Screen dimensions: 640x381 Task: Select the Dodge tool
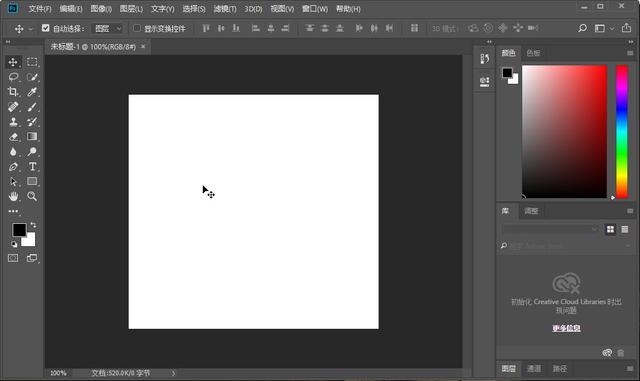tap(32, 152)
